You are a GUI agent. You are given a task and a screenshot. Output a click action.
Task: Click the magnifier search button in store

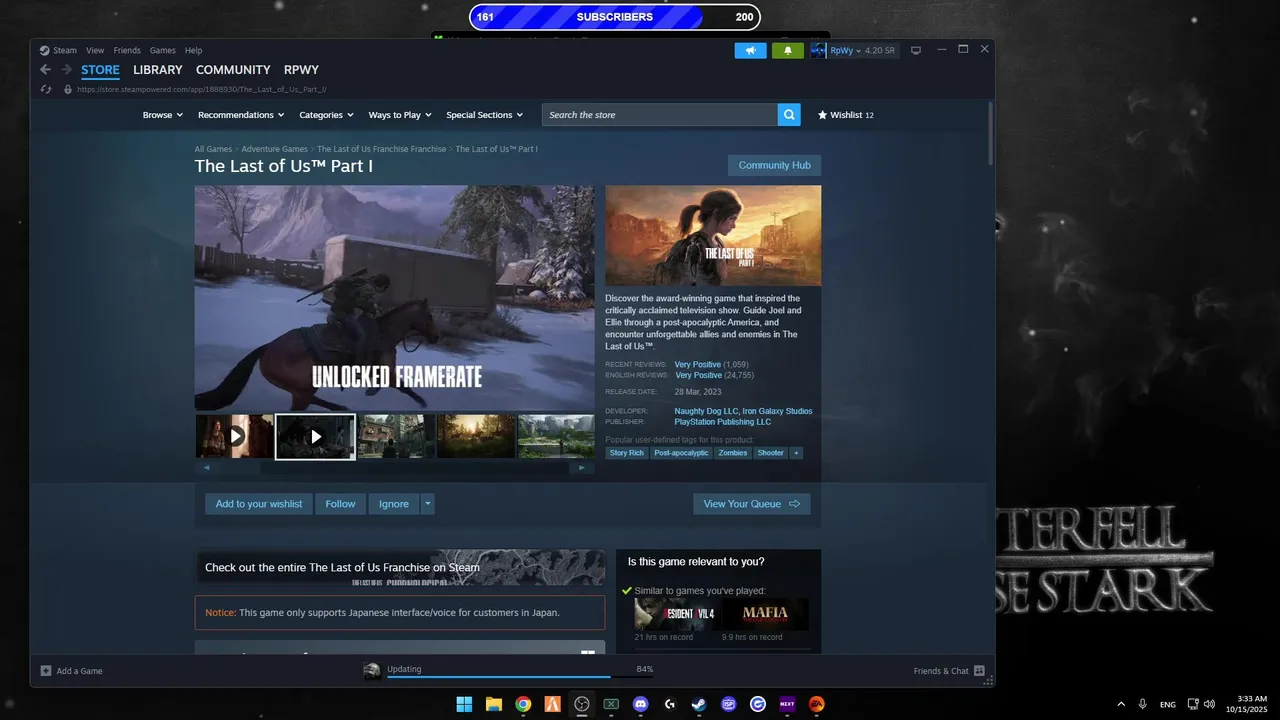coord(790,115)
